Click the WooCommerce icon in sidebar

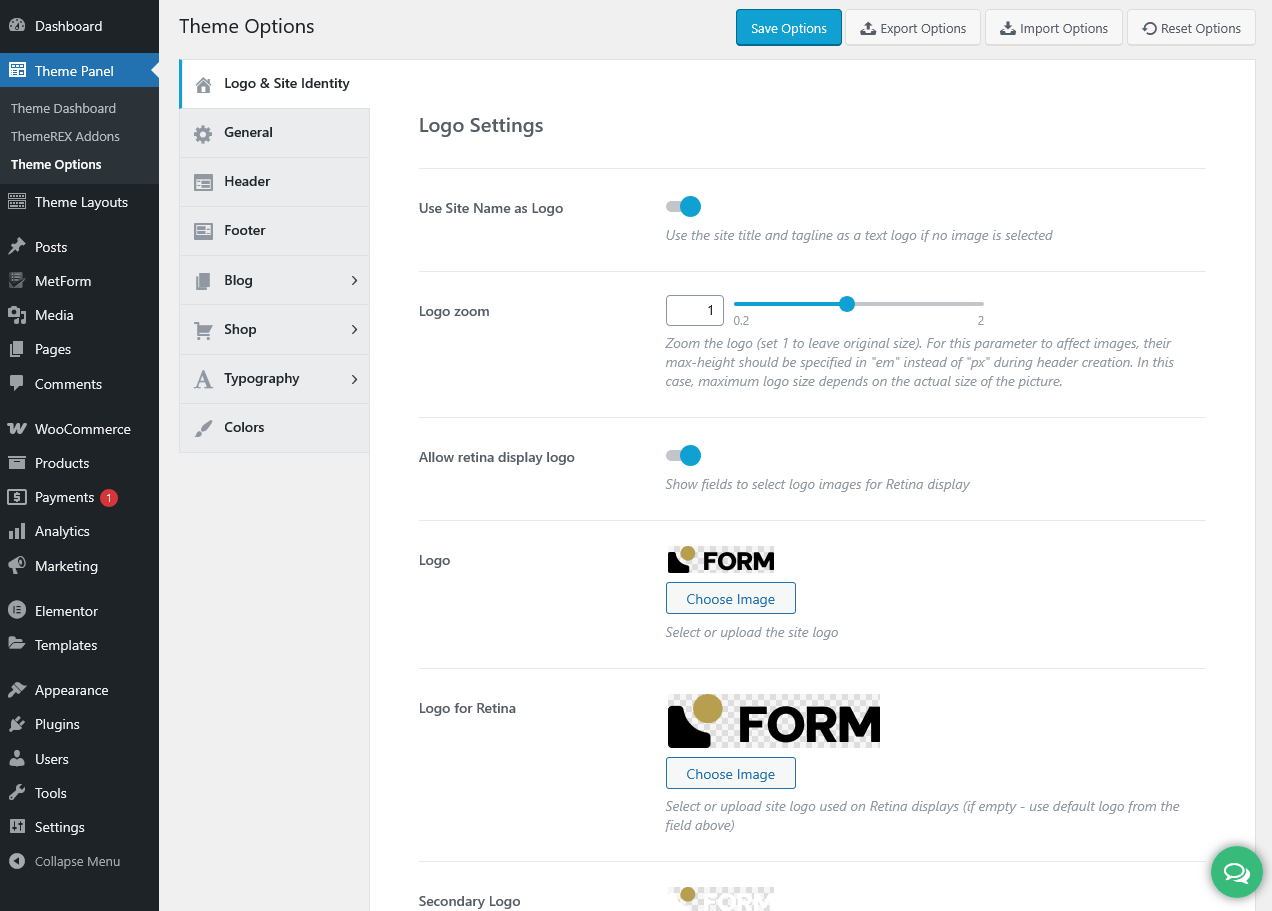(x=17, y=429)
